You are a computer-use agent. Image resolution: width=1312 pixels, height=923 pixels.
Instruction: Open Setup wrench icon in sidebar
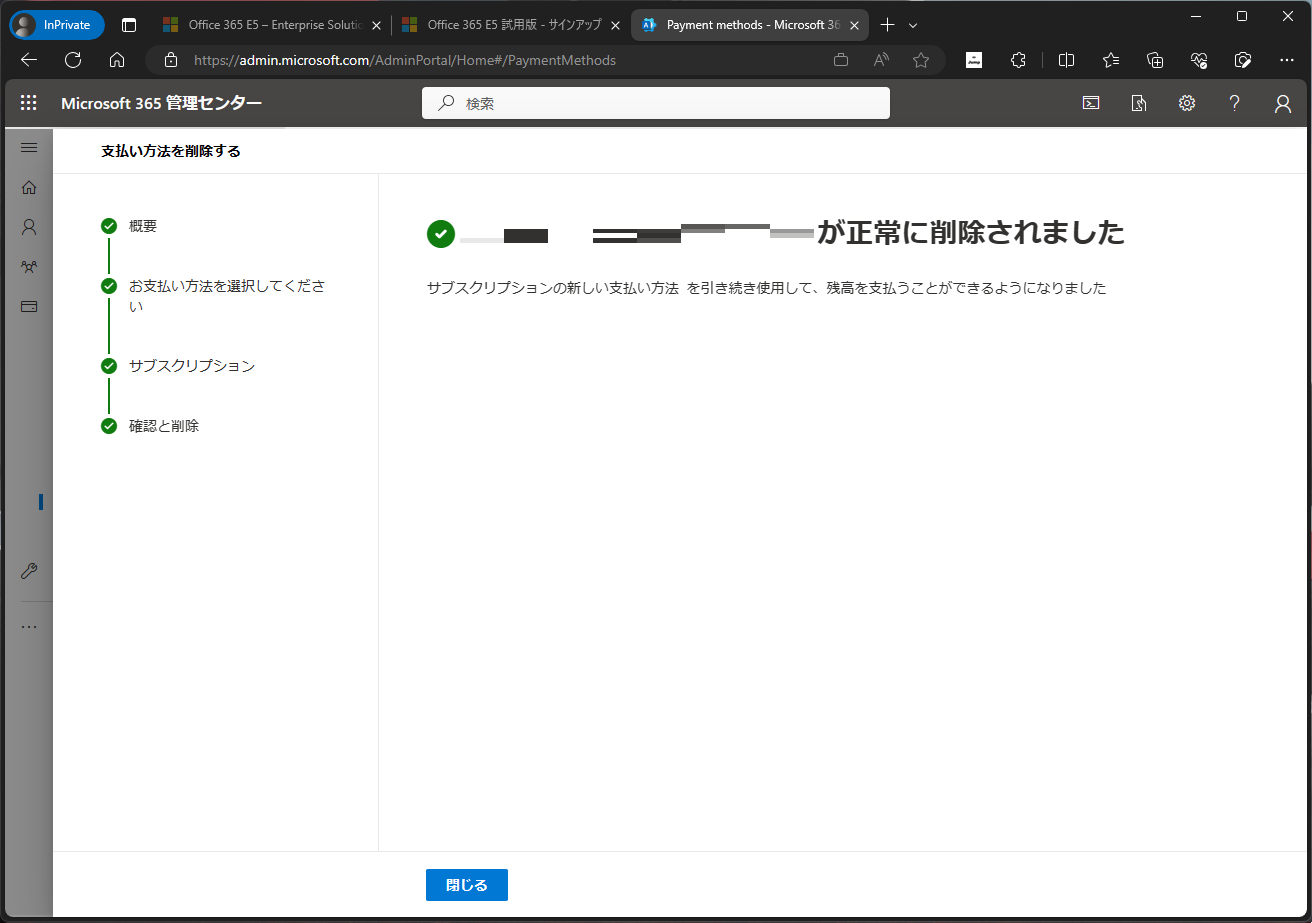click(x=29, y=571)
